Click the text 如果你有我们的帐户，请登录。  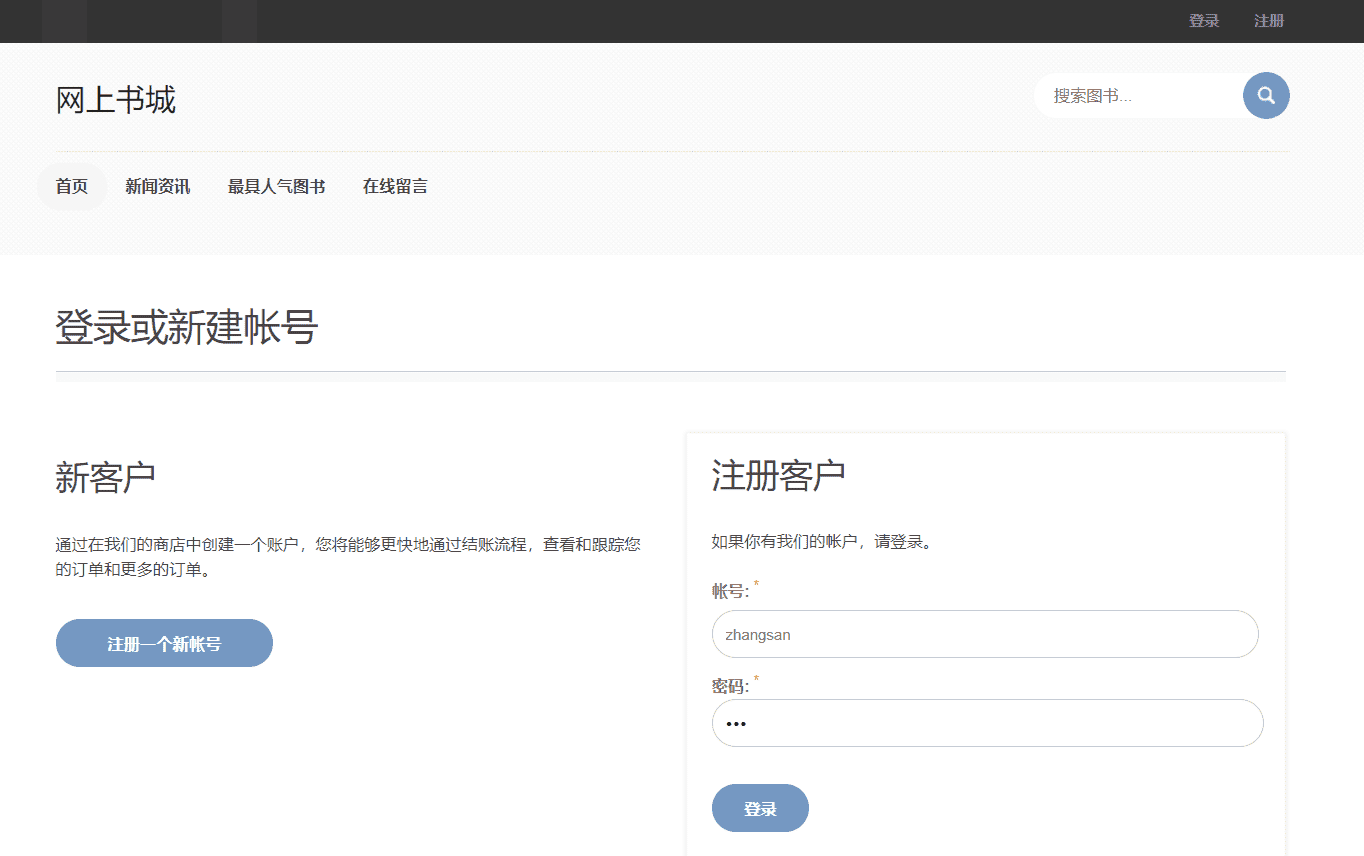(x=822, y=542)
